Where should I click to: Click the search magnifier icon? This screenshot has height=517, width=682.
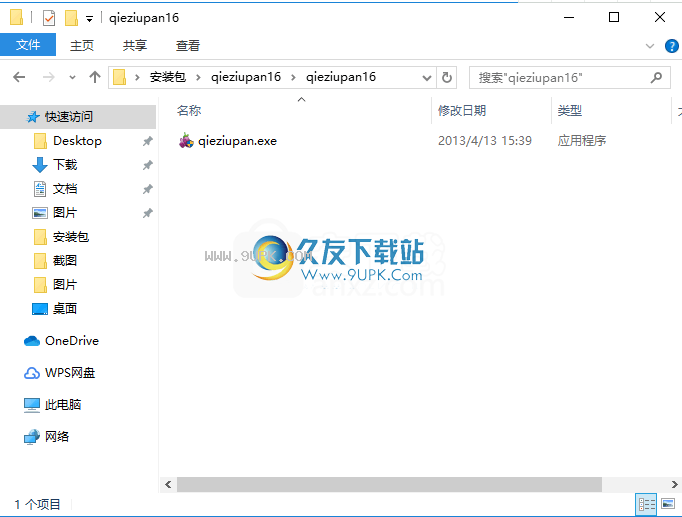point(656,78)
